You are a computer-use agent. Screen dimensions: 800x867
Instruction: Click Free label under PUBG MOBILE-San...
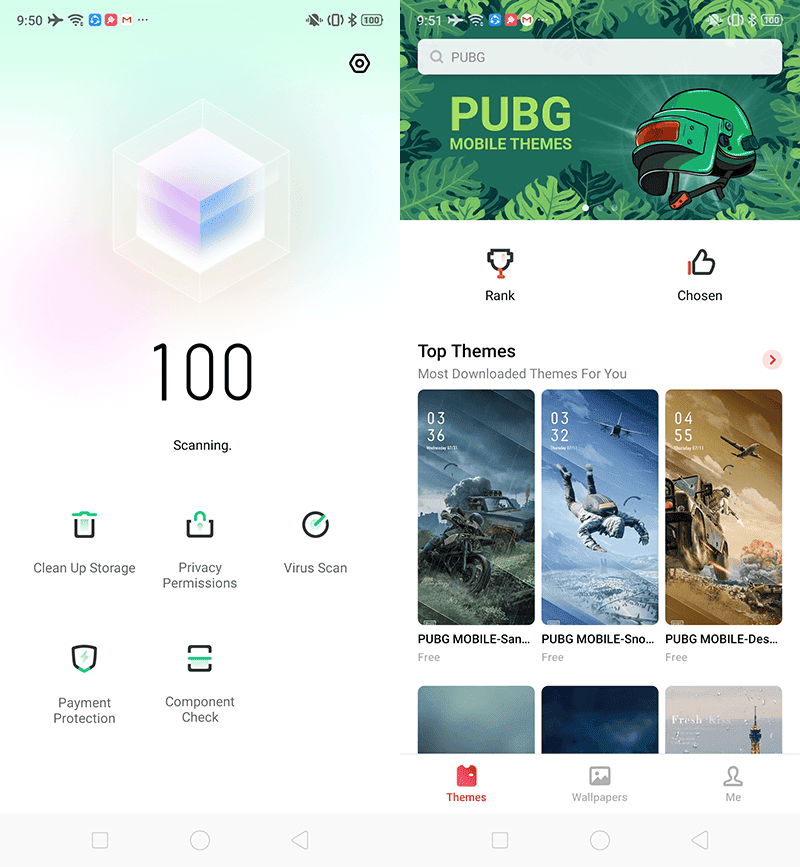pos(429,657)
